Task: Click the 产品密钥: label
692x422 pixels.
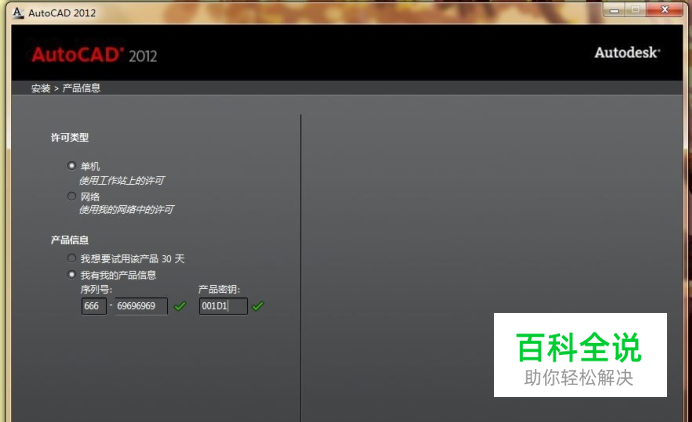Action: tap(219, 290)
